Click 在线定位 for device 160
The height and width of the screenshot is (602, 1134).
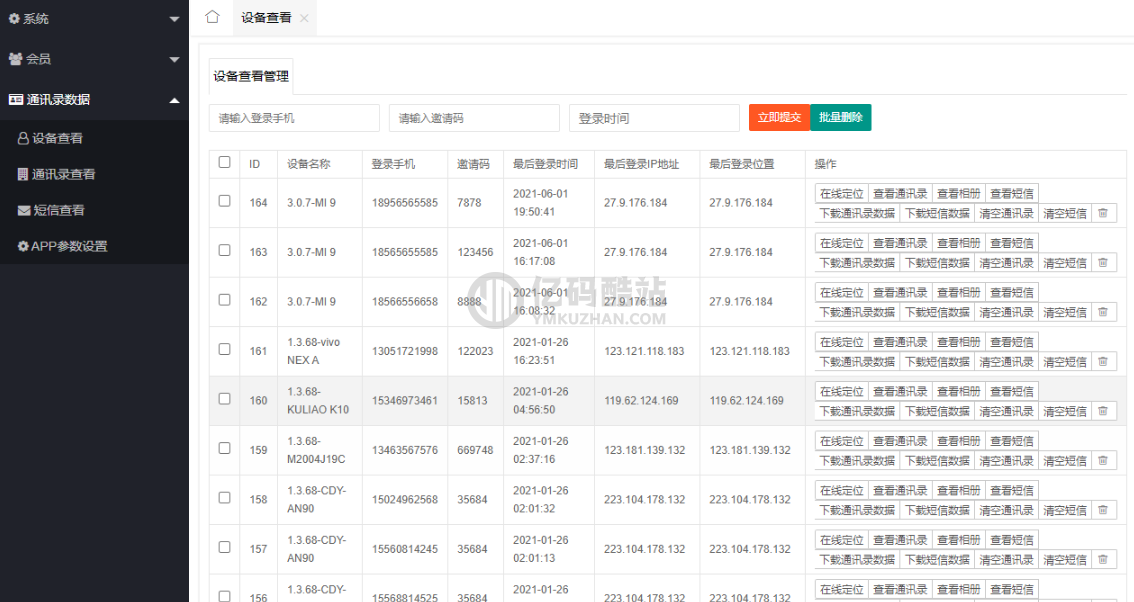pos(842,391)
